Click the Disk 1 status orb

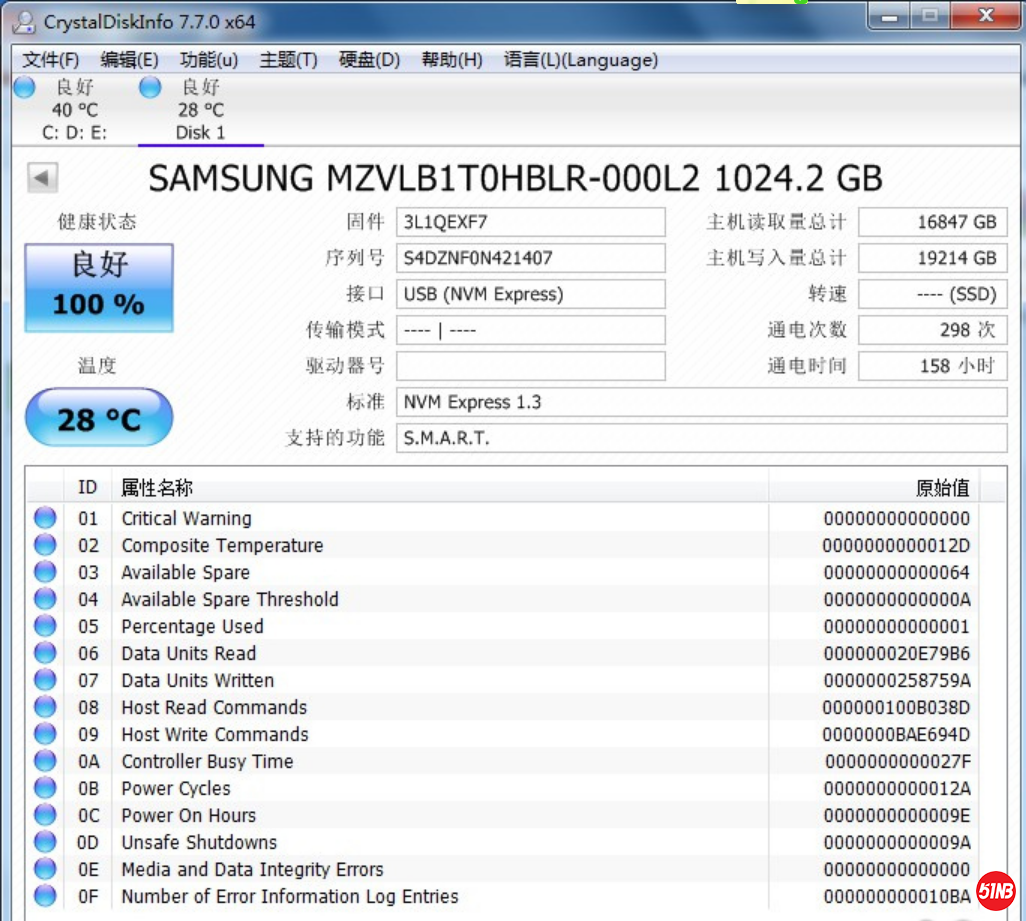pyautogui.click(x=150, y=88)
